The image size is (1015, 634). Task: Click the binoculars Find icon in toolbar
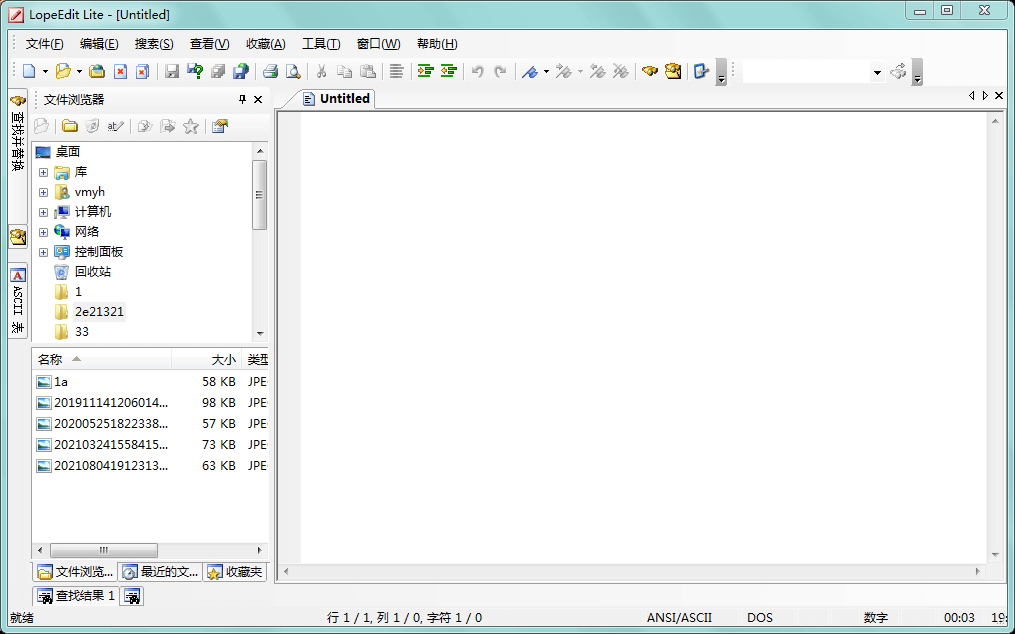coord(650,72)
